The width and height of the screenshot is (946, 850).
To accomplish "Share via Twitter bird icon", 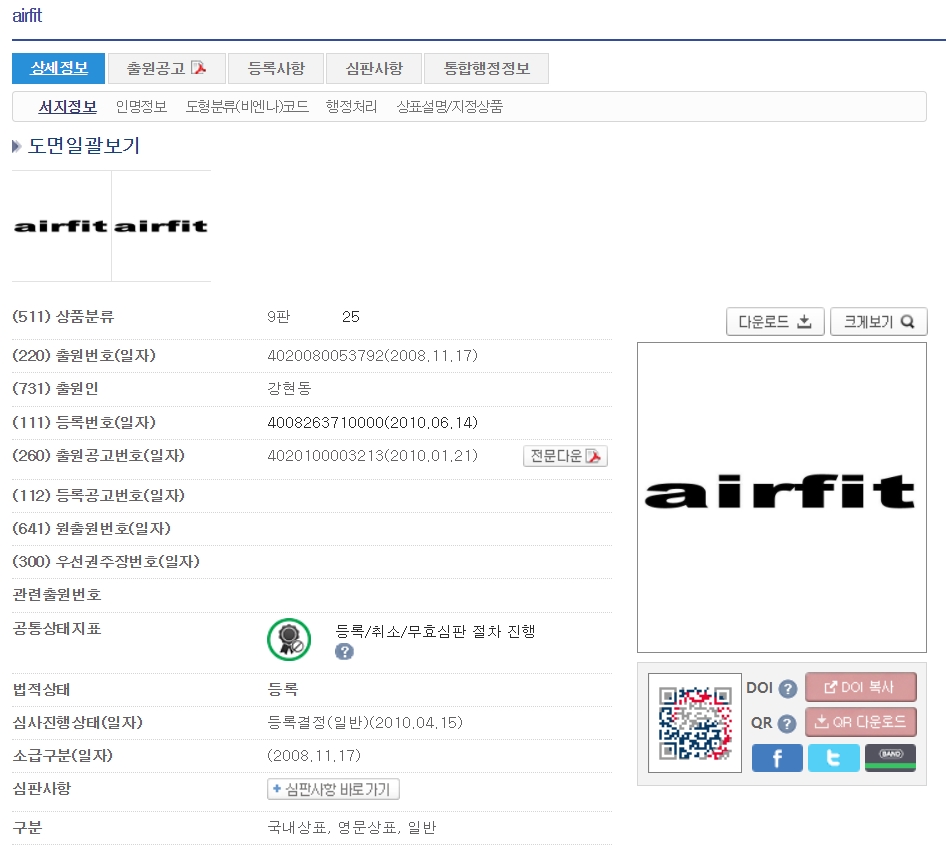I will click(833, 758).
